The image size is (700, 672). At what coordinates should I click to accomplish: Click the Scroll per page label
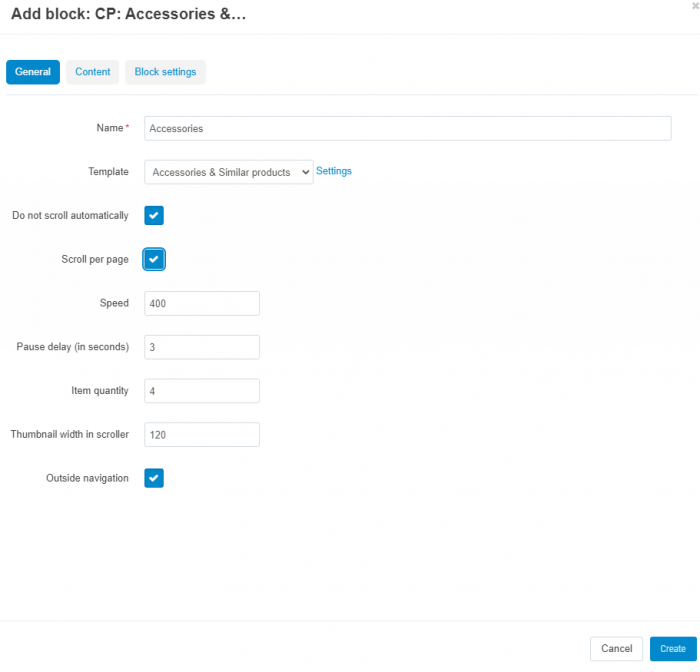95,259
